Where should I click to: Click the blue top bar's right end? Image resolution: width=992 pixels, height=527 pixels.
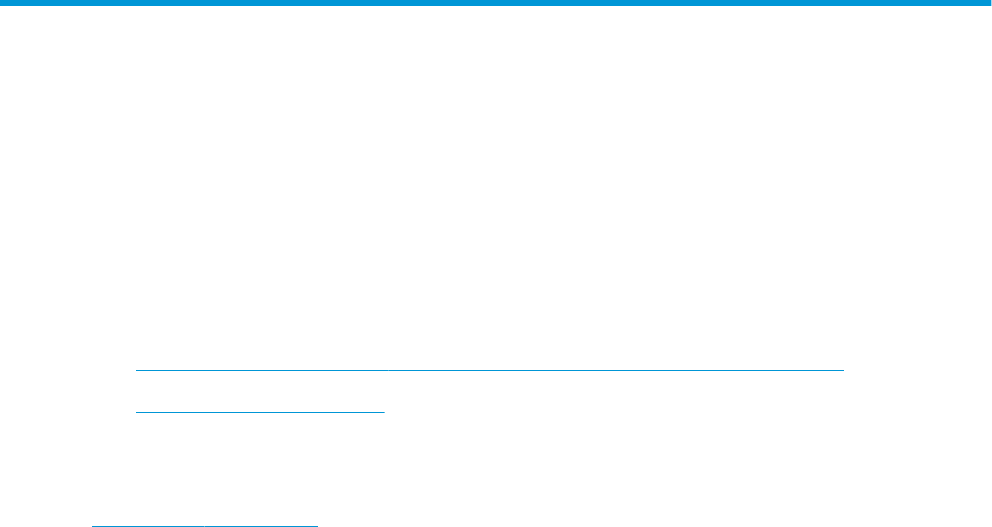click(987, 3)
